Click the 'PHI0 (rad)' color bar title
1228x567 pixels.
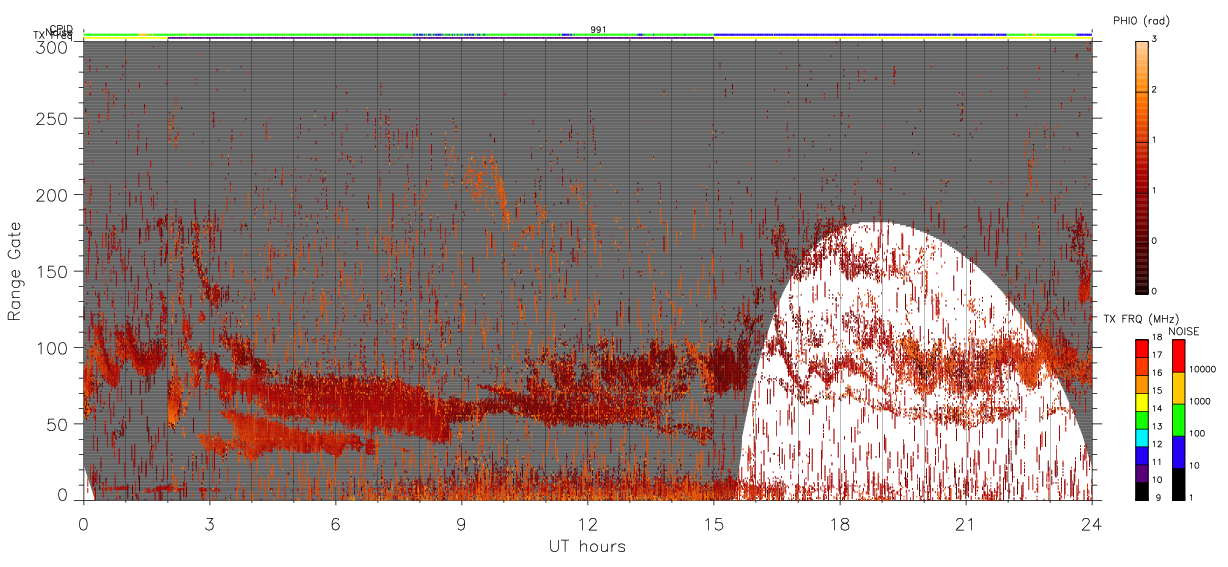click(x=1141, y=21)
